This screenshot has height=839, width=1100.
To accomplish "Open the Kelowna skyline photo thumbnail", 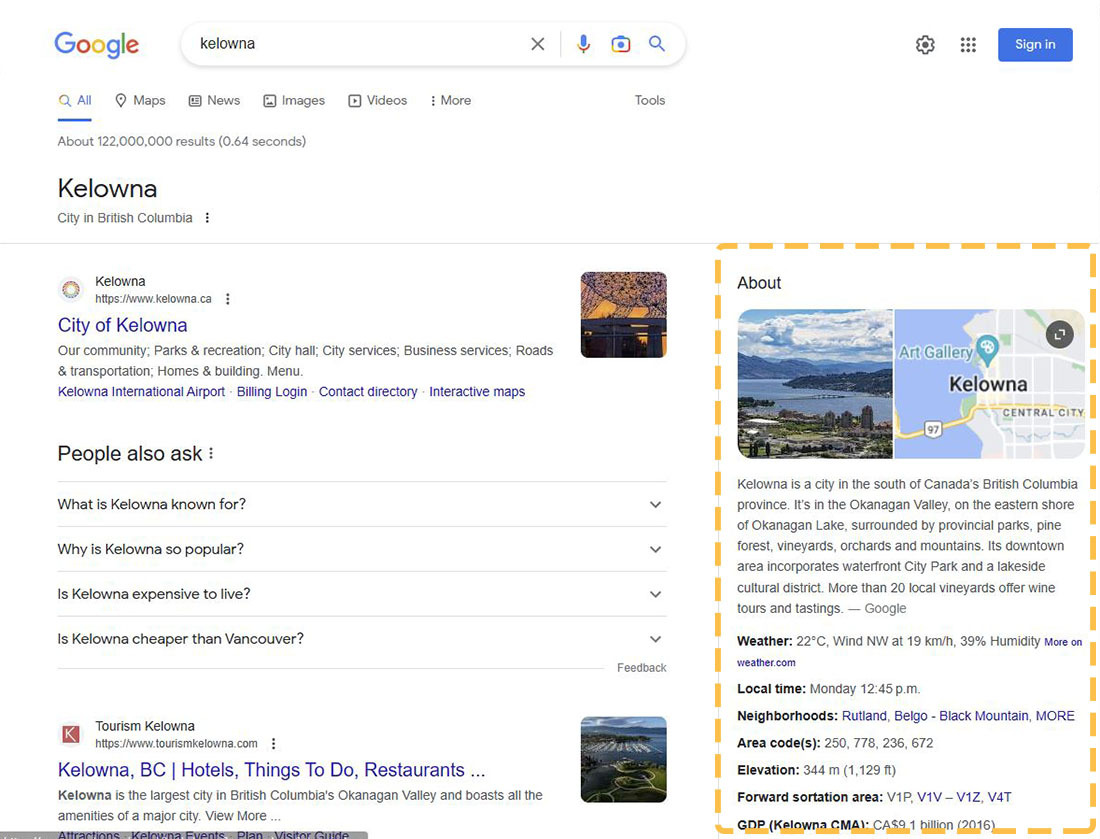I will coord(815,383).
